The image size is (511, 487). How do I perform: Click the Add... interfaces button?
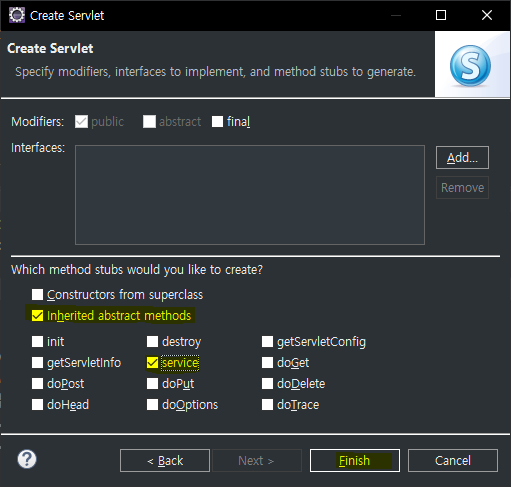[x=462, y=157]
